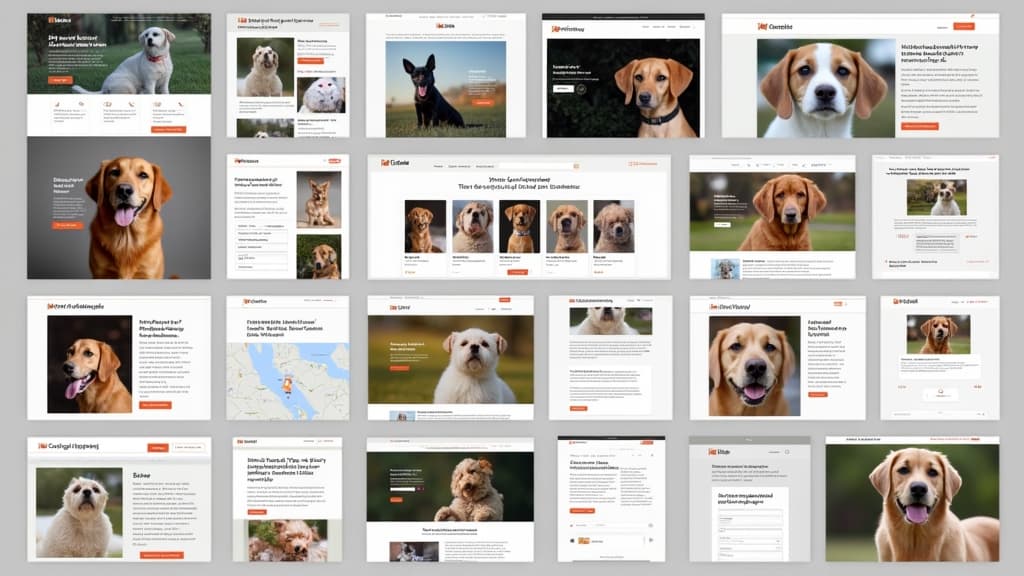
Task: Click the bookmark icon beside the article title
Action: 652,455
